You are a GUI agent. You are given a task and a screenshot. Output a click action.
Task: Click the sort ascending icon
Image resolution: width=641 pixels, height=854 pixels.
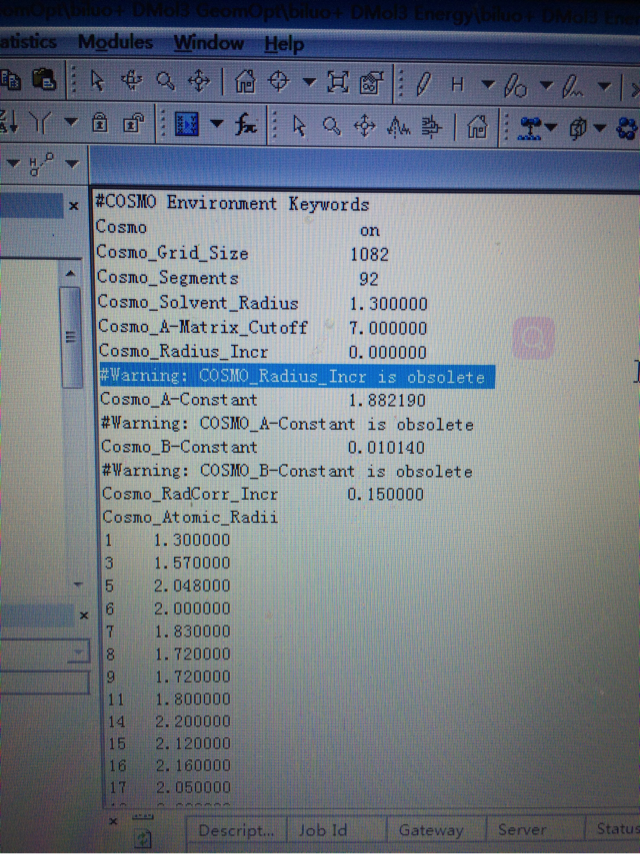coord(9,122)
